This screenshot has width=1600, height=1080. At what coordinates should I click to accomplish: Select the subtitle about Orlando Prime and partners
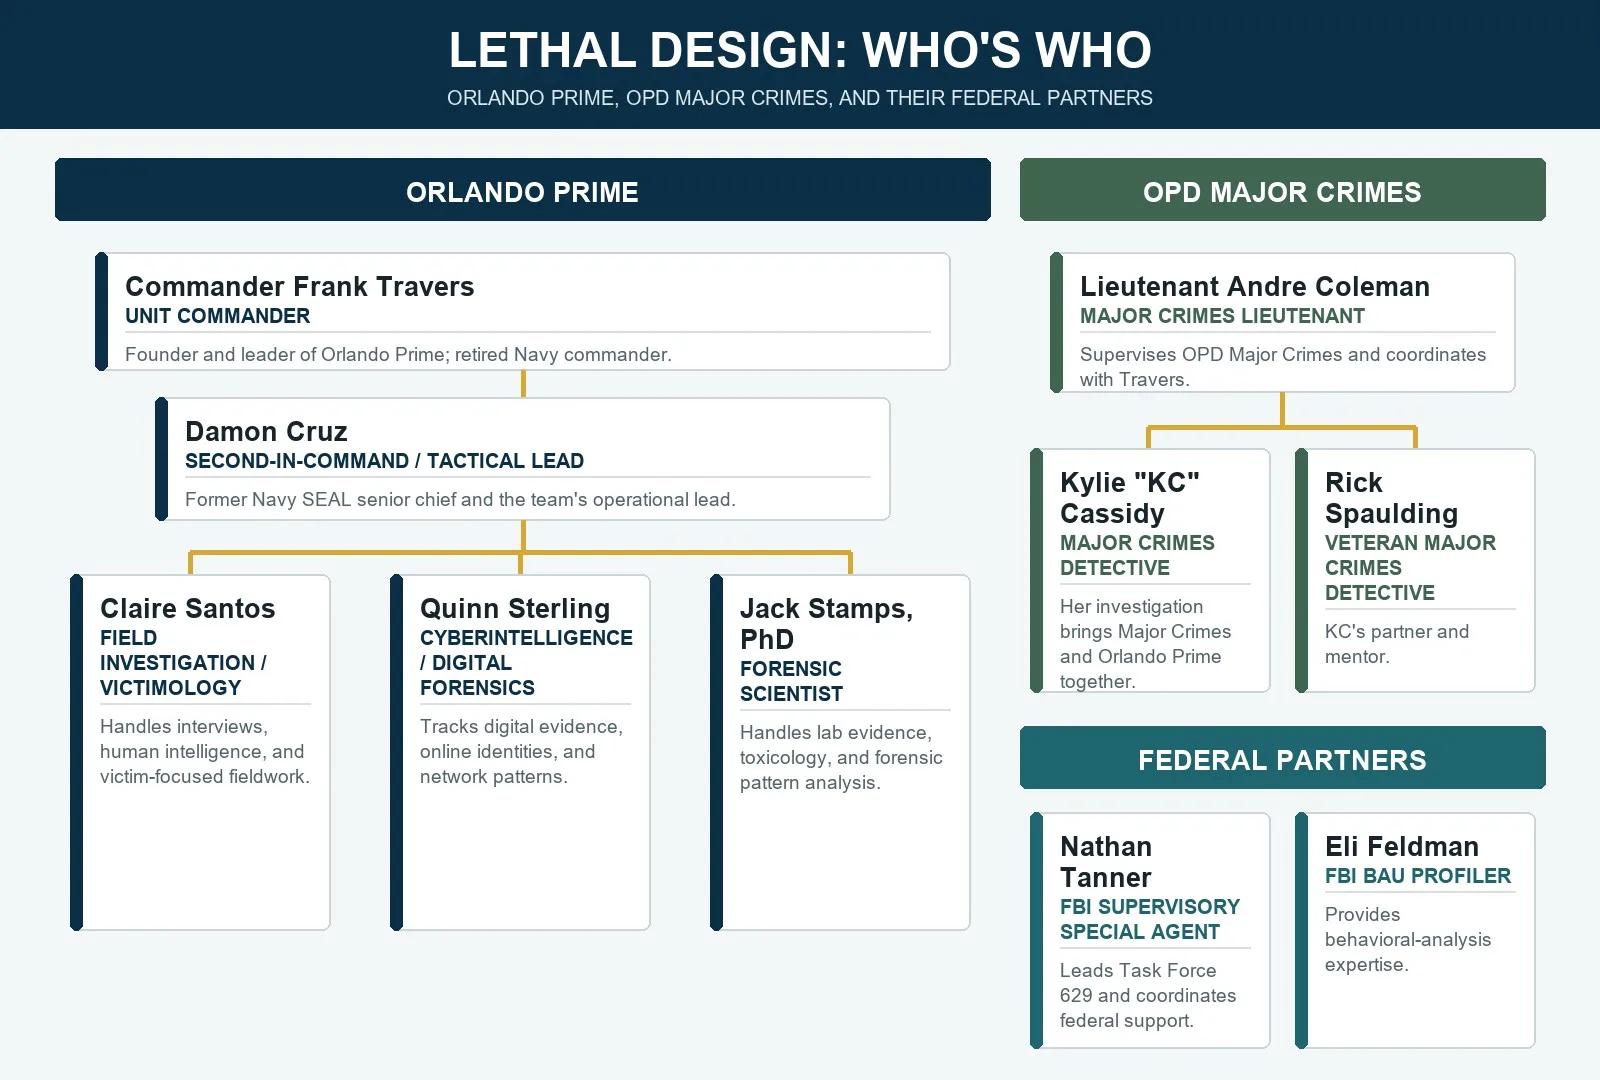pyautogui.click(x=800, y=98)
